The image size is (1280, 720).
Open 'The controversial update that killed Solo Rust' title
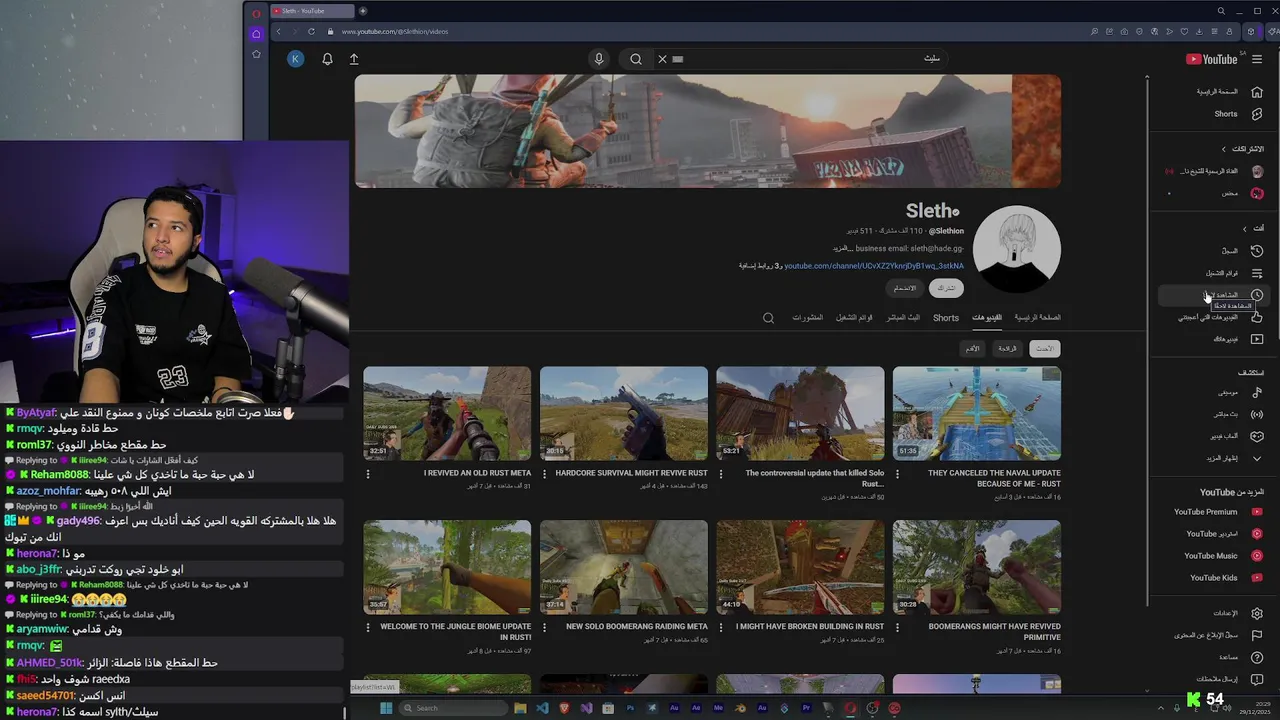[x=814, y=478]
